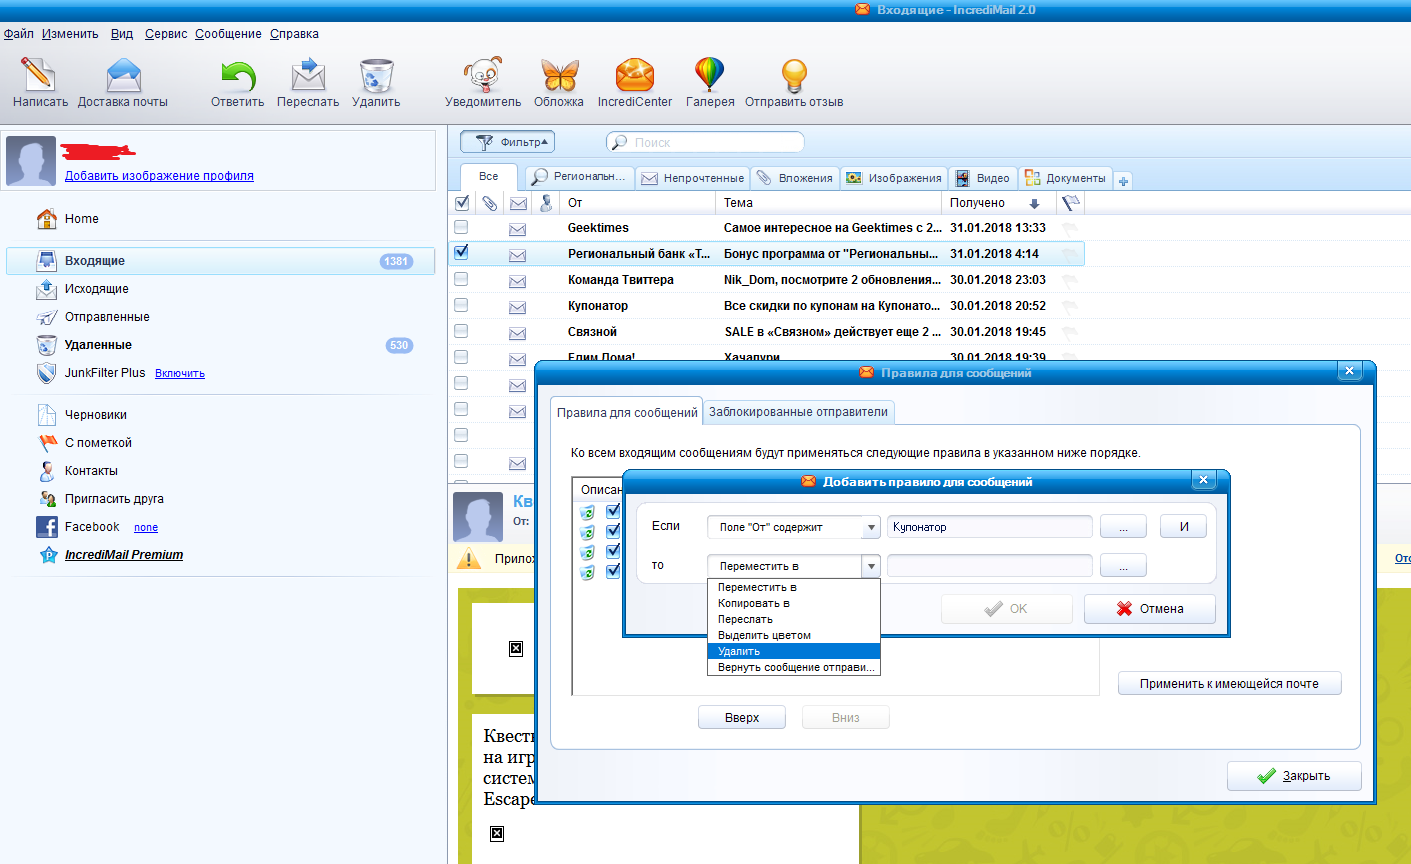The image size is (1411, 864).
Task: Click the Включить link for JunkFilter
Action: (180, 374)
